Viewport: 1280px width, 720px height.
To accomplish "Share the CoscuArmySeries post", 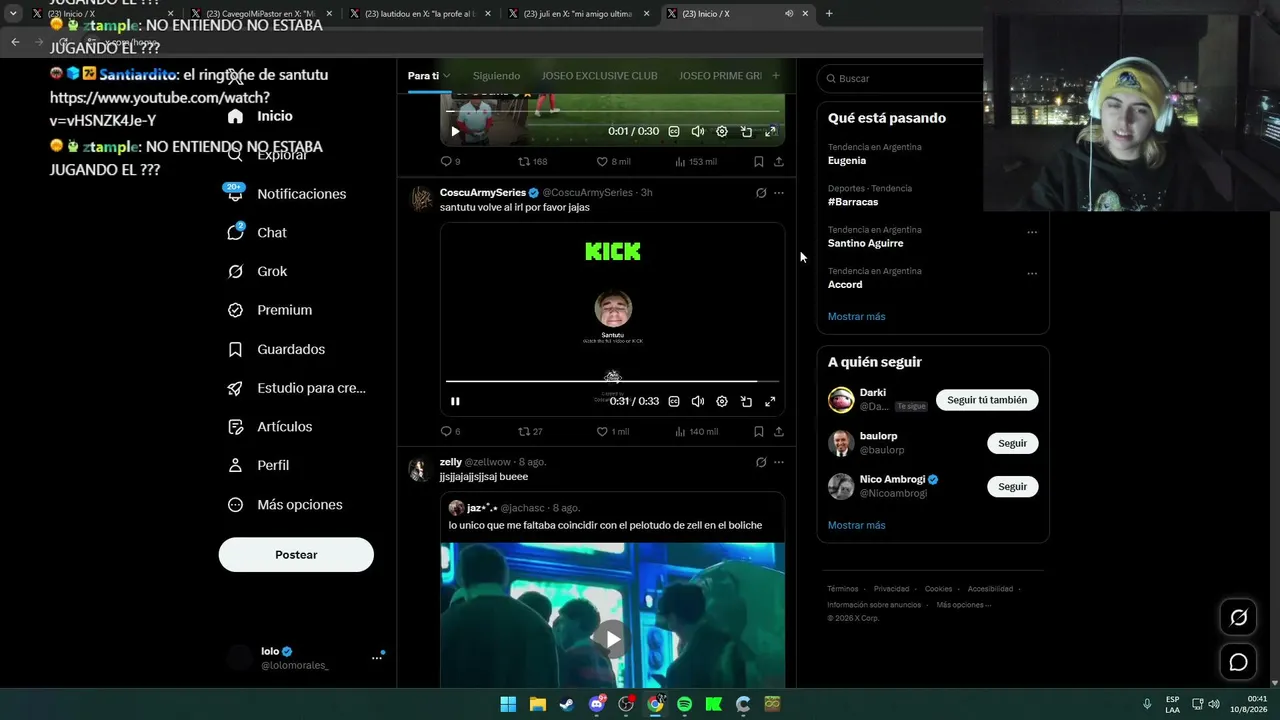I will click(x=779, y=432).
